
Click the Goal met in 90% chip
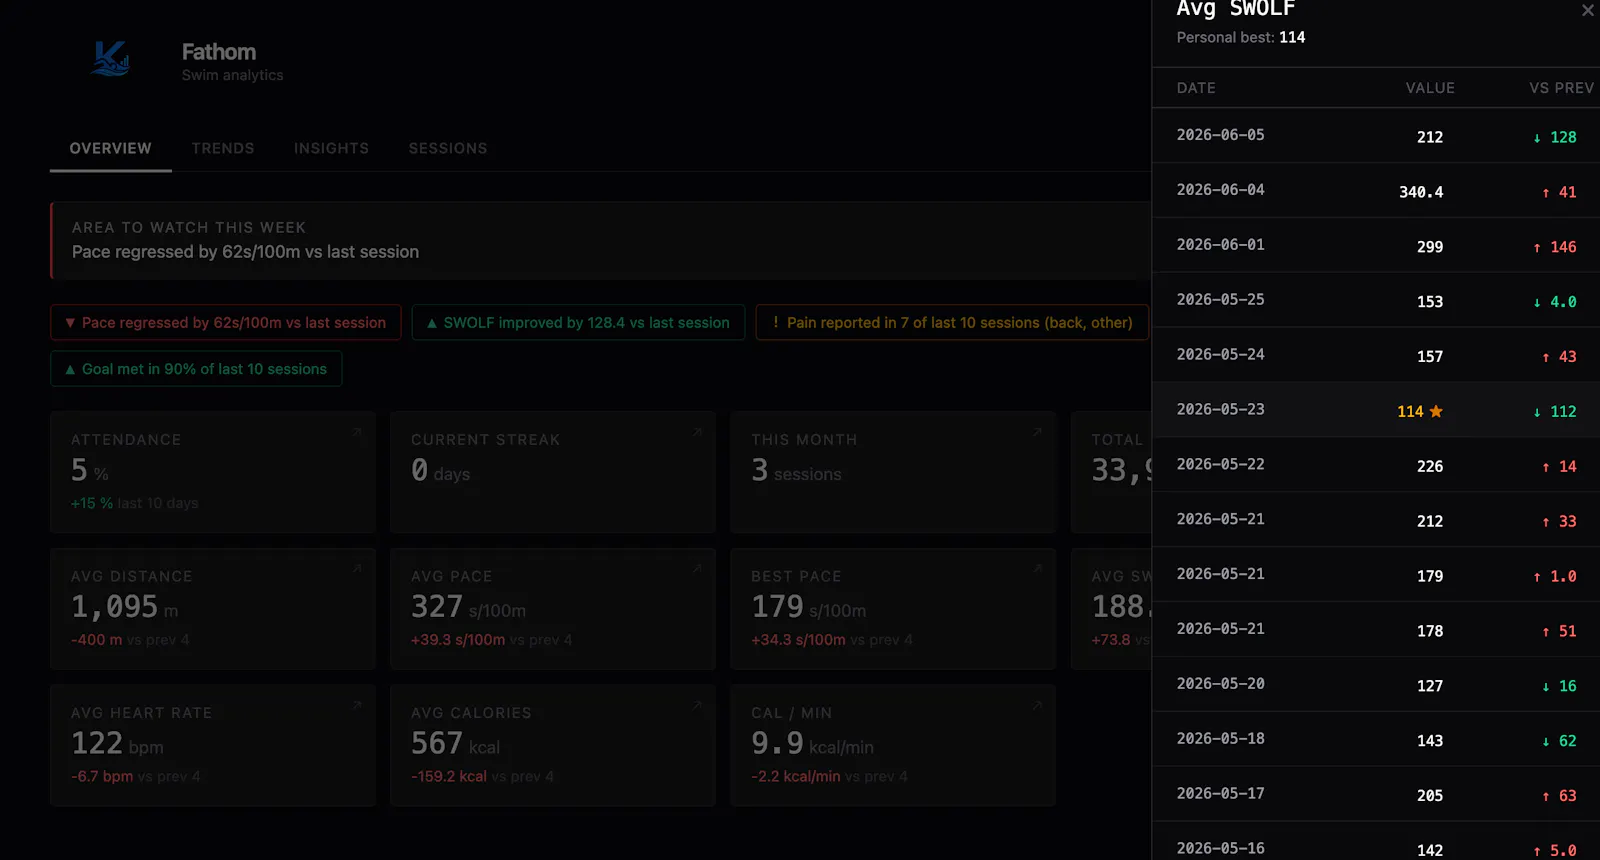point(196,369)
